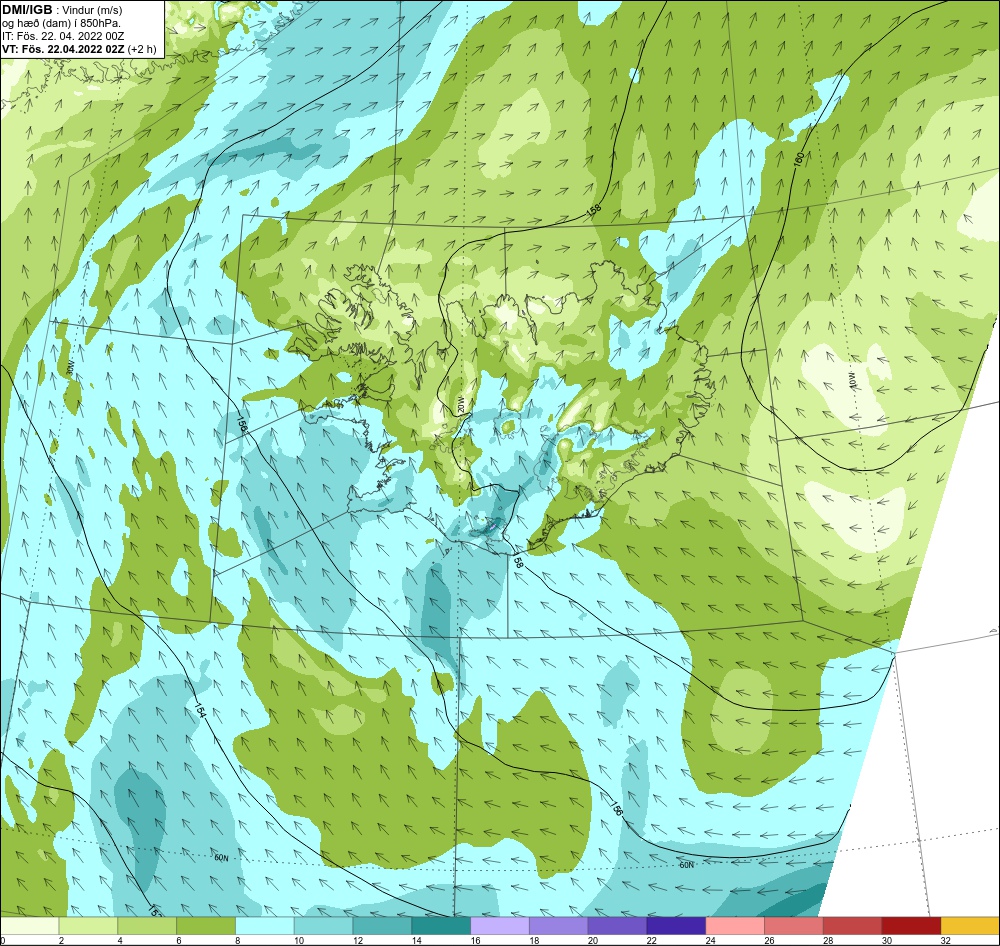Viewport: 1000px width, 946px height.
Task: Pick the 28–30 m/s red legend swatch
Action: (x=853, y=926)
